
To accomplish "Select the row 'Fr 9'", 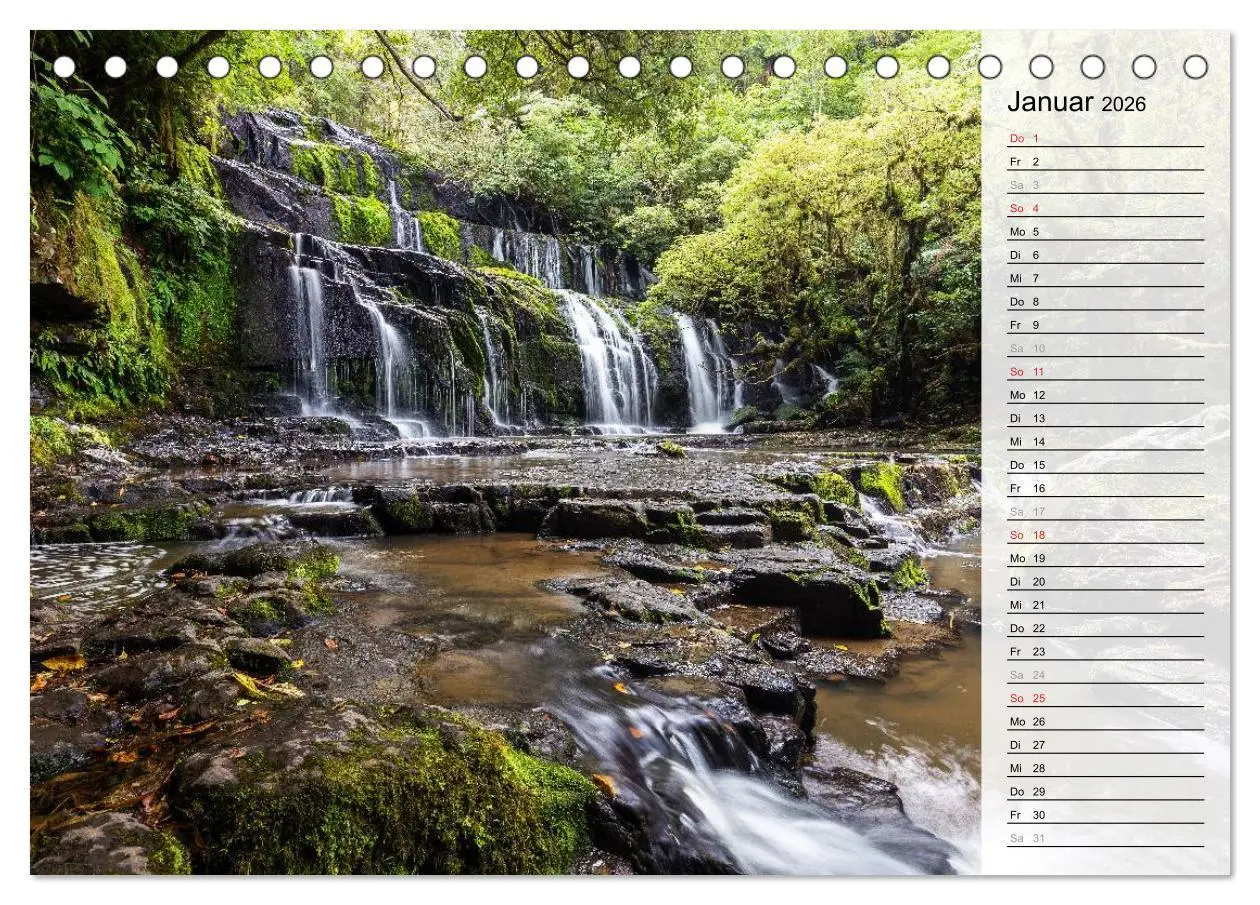I will click(1105, 324).
